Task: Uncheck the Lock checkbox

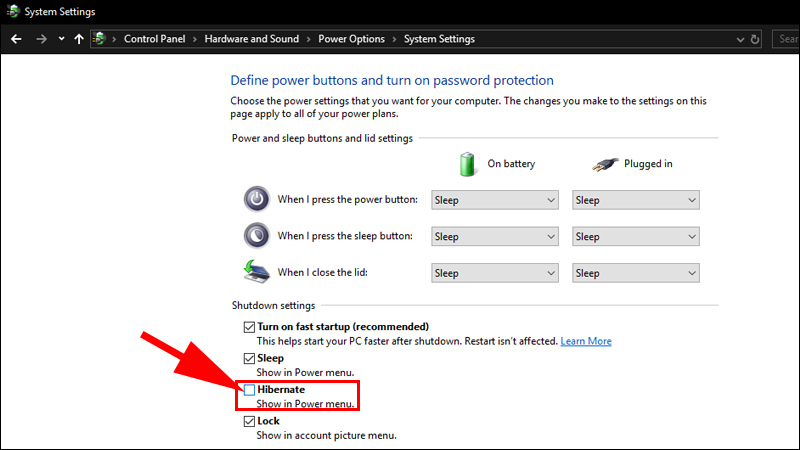Action: click(249, 422)
